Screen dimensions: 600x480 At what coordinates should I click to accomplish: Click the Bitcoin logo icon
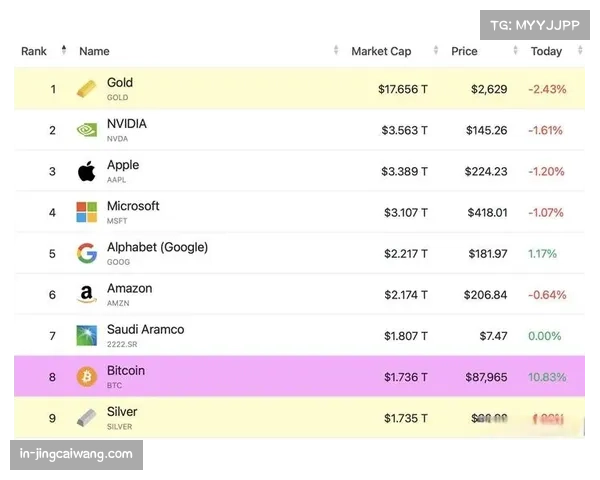[87, 376]
